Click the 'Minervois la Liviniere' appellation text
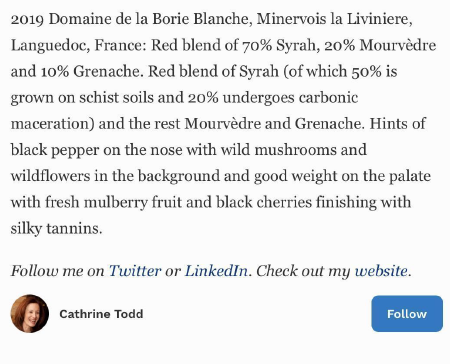 click(334, 19)
